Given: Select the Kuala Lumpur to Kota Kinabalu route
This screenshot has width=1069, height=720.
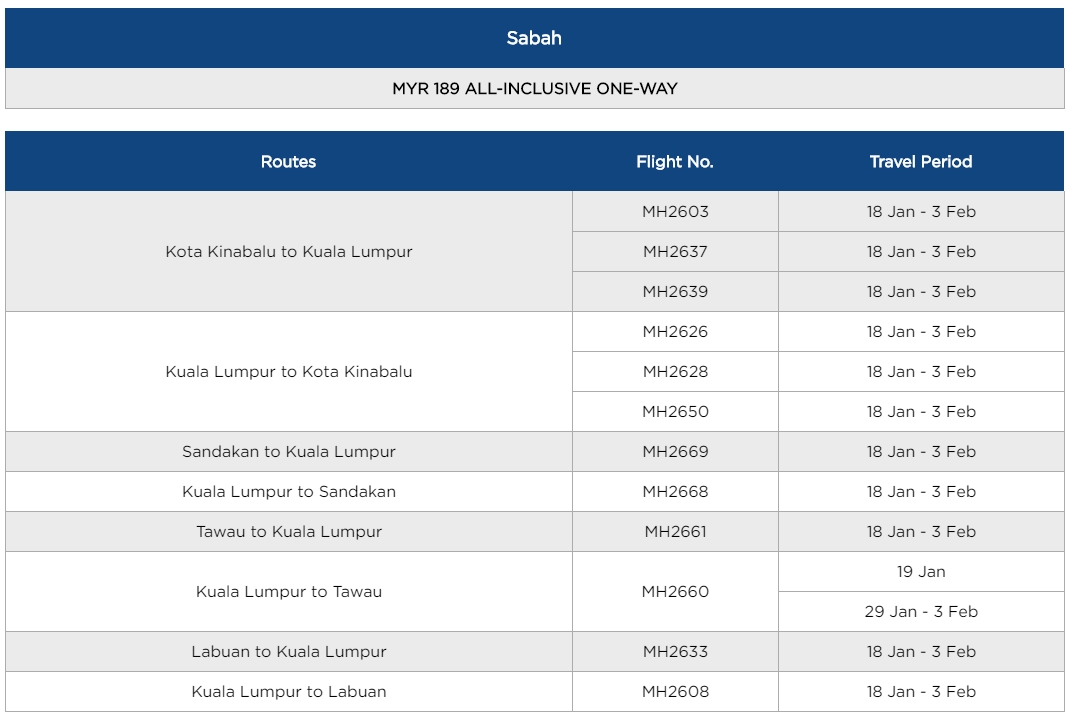Looking at the screenshot, I should point(288,372).
